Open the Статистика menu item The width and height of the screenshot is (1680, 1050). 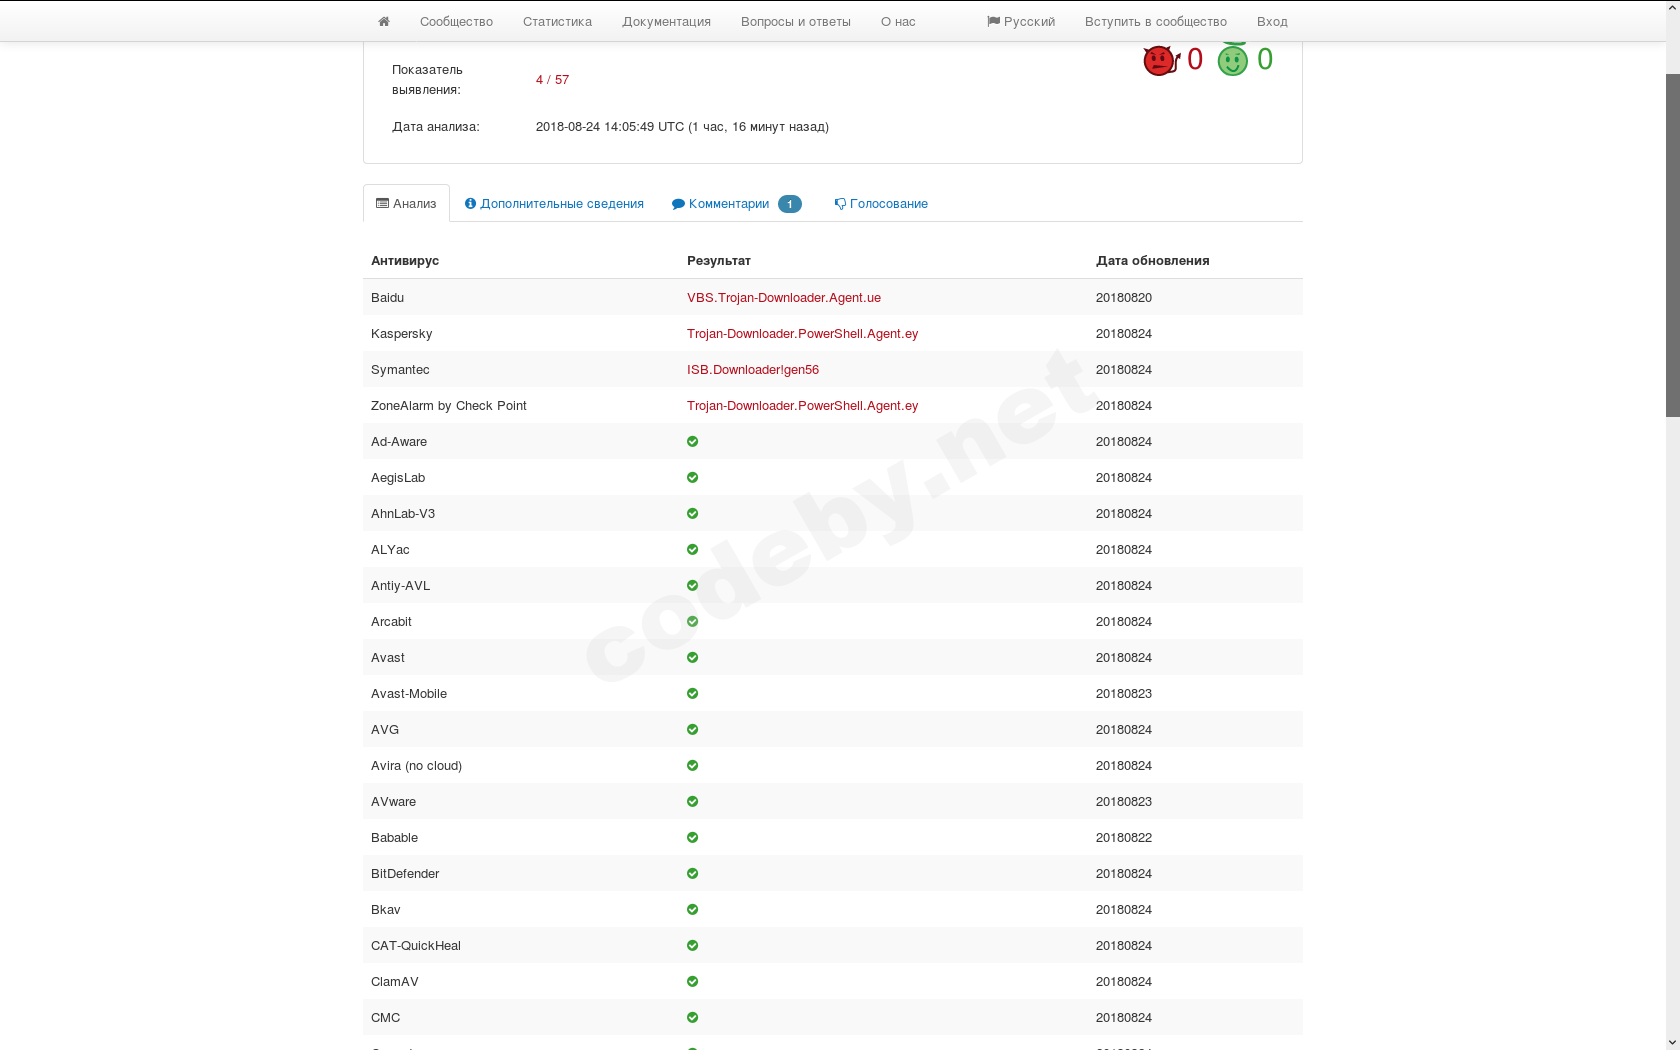(557, 20)
